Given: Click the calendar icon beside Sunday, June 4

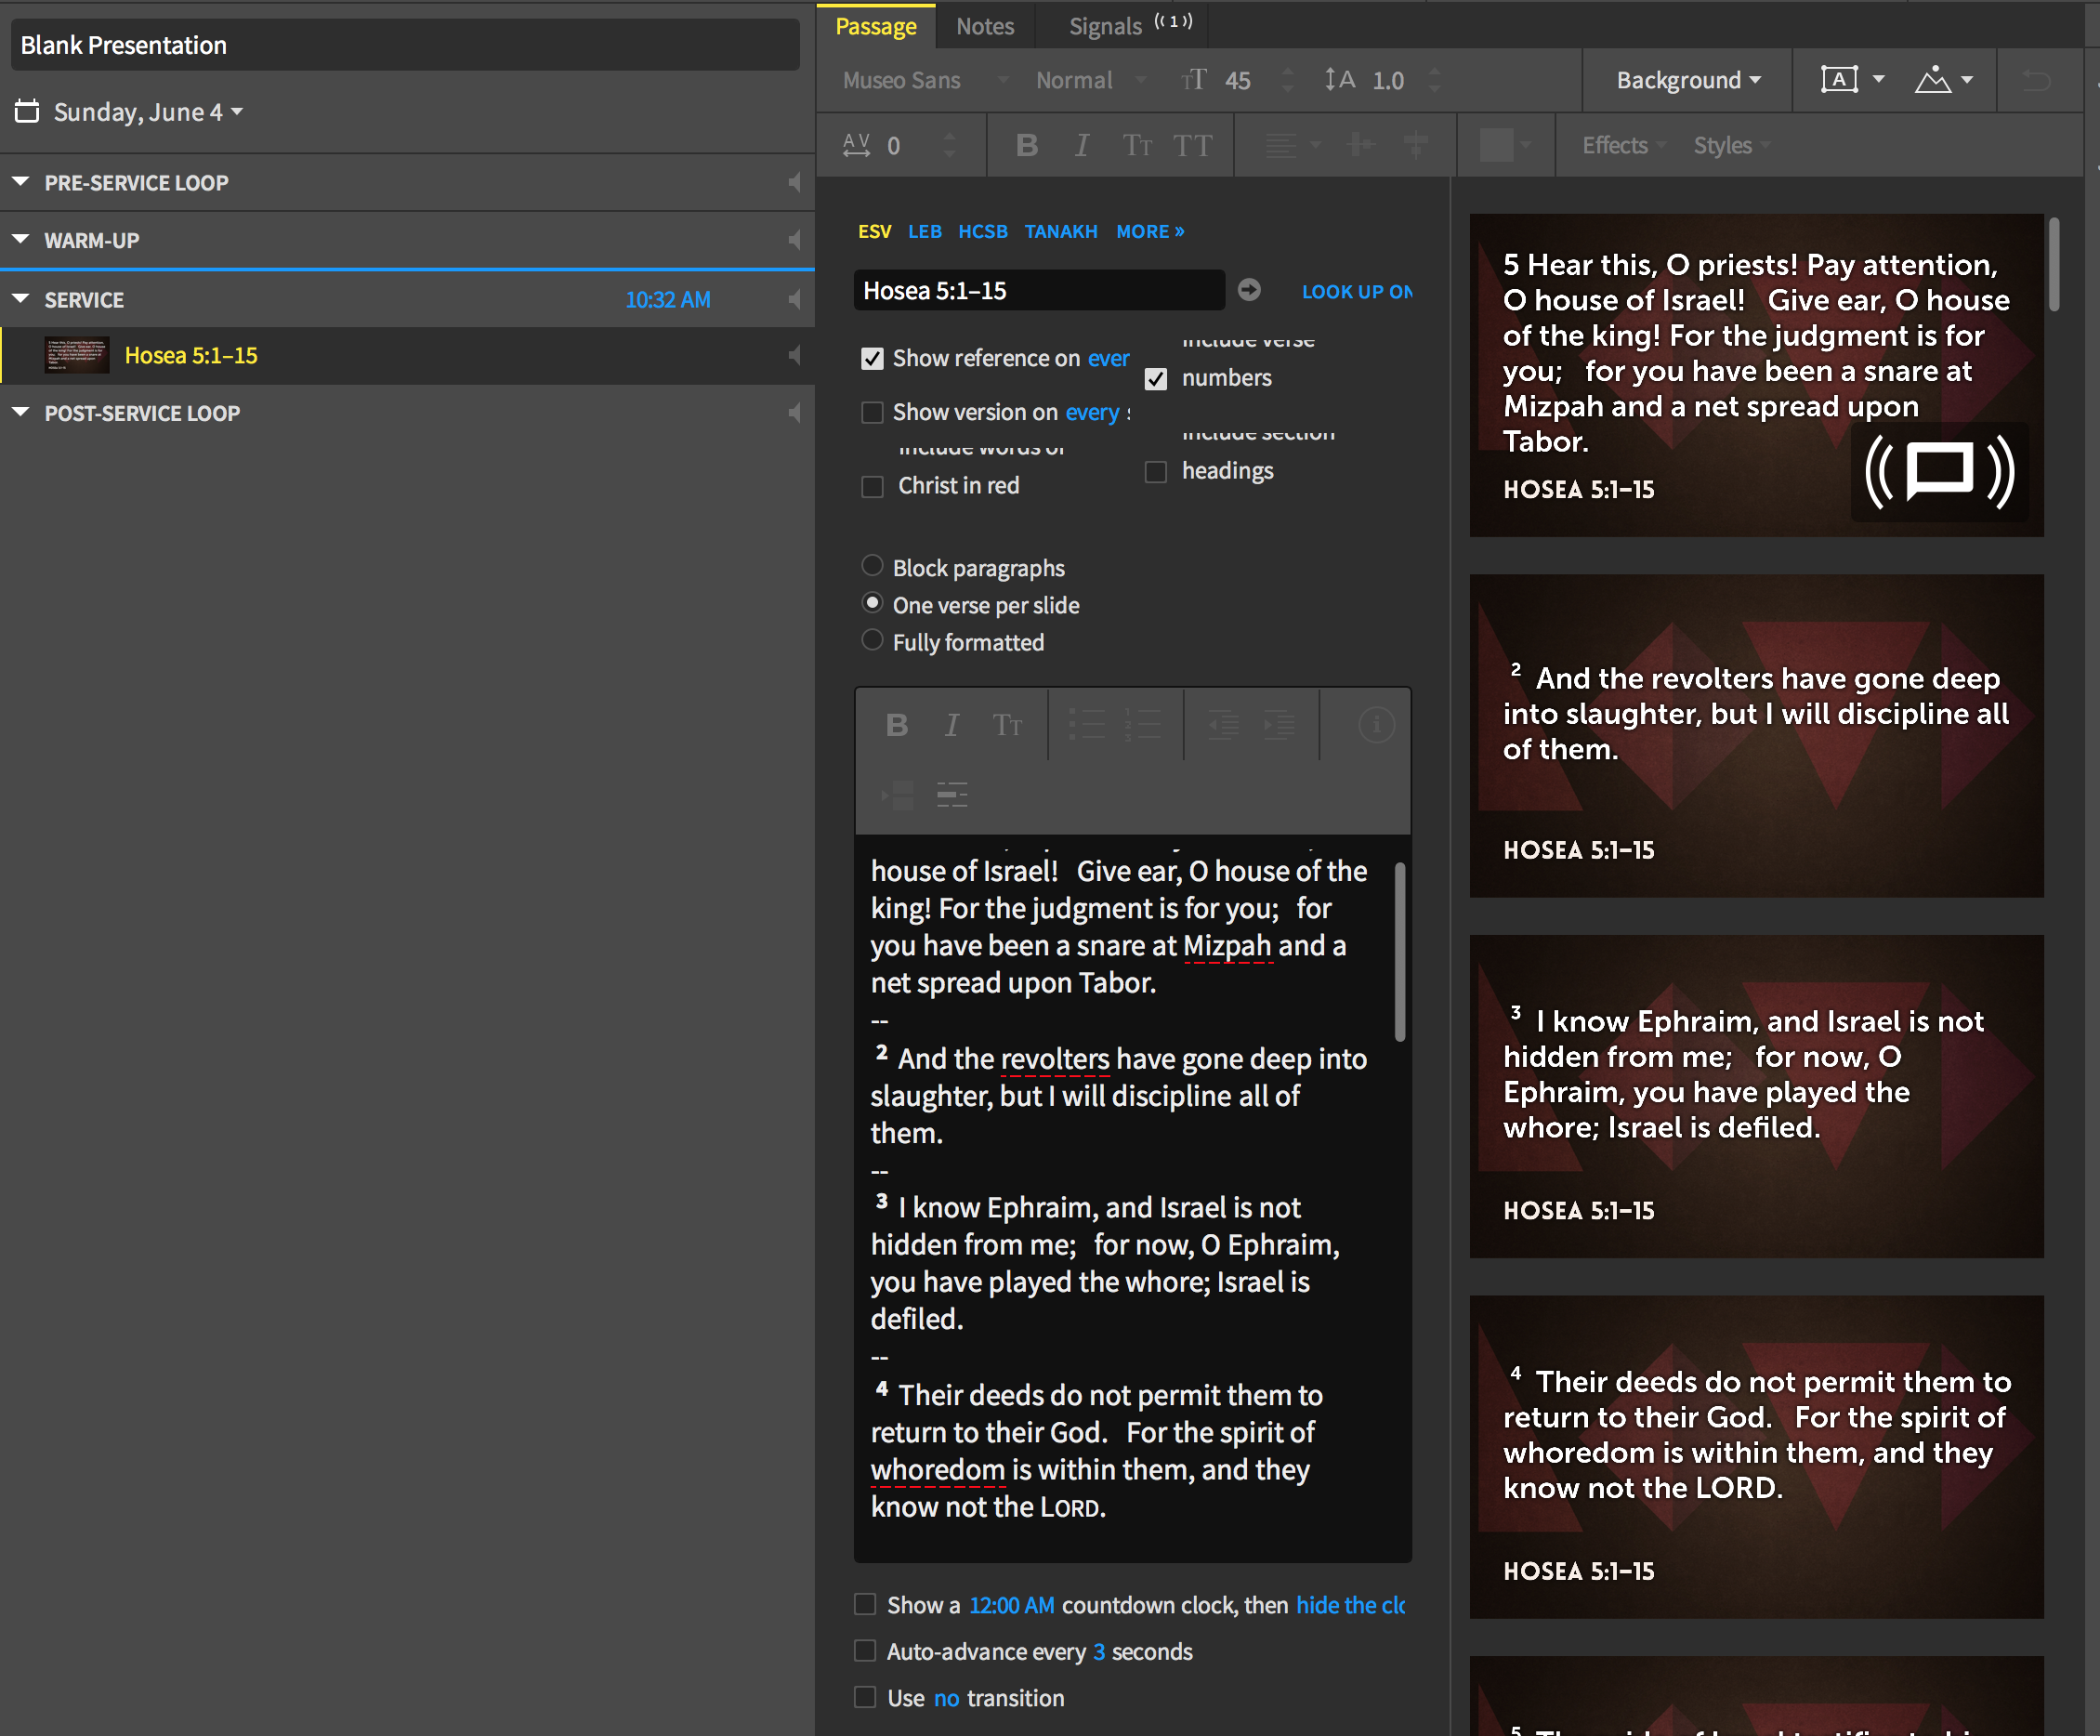Looking at the screenshot, I should click(27, 111).
